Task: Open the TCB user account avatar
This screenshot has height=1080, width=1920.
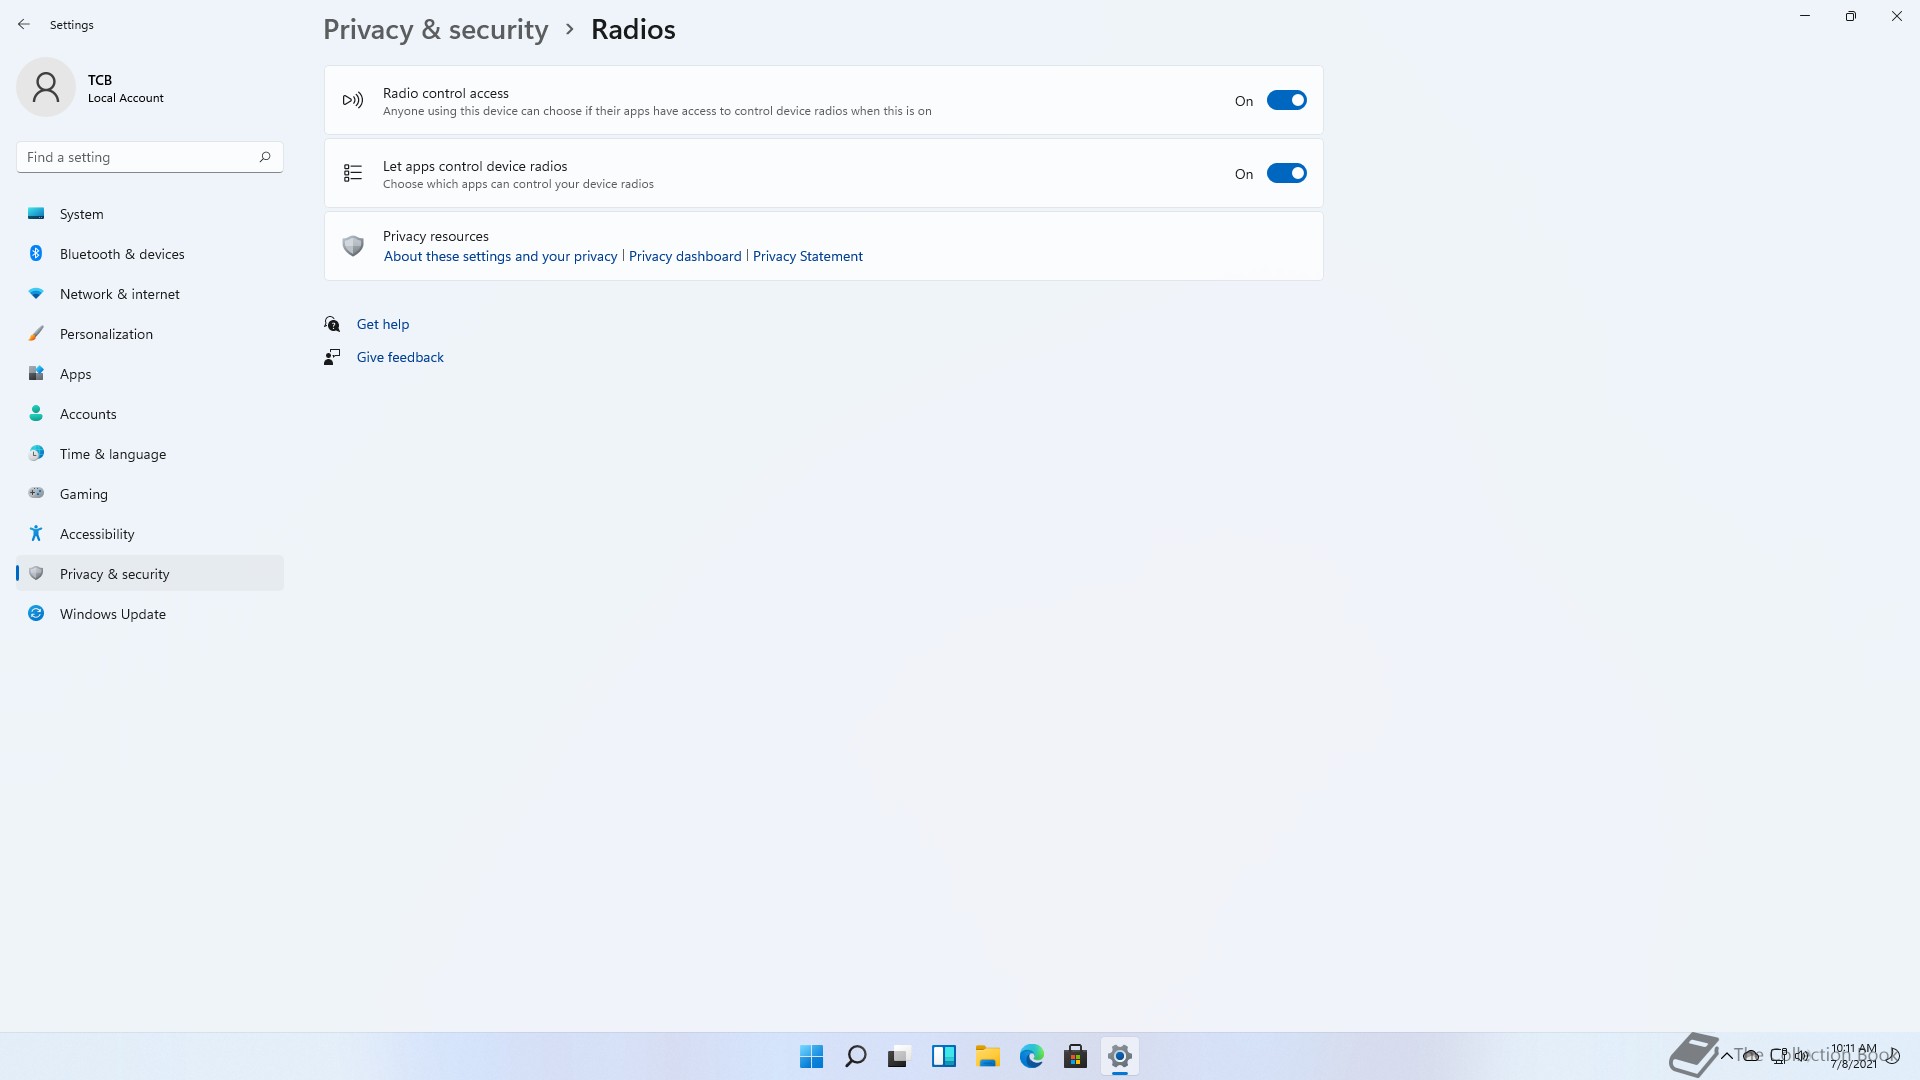Action: 46,87
